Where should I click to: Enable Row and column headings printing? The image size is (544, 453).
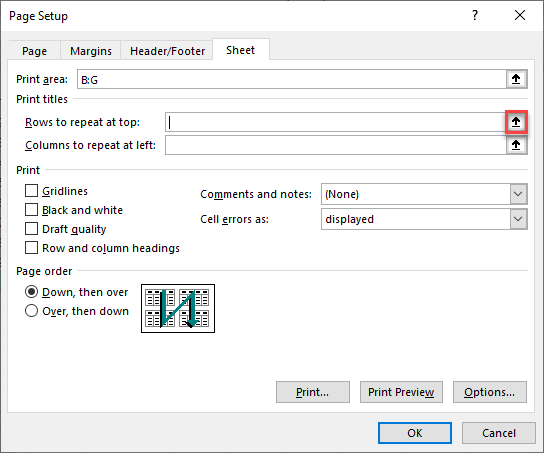[32, 248]
